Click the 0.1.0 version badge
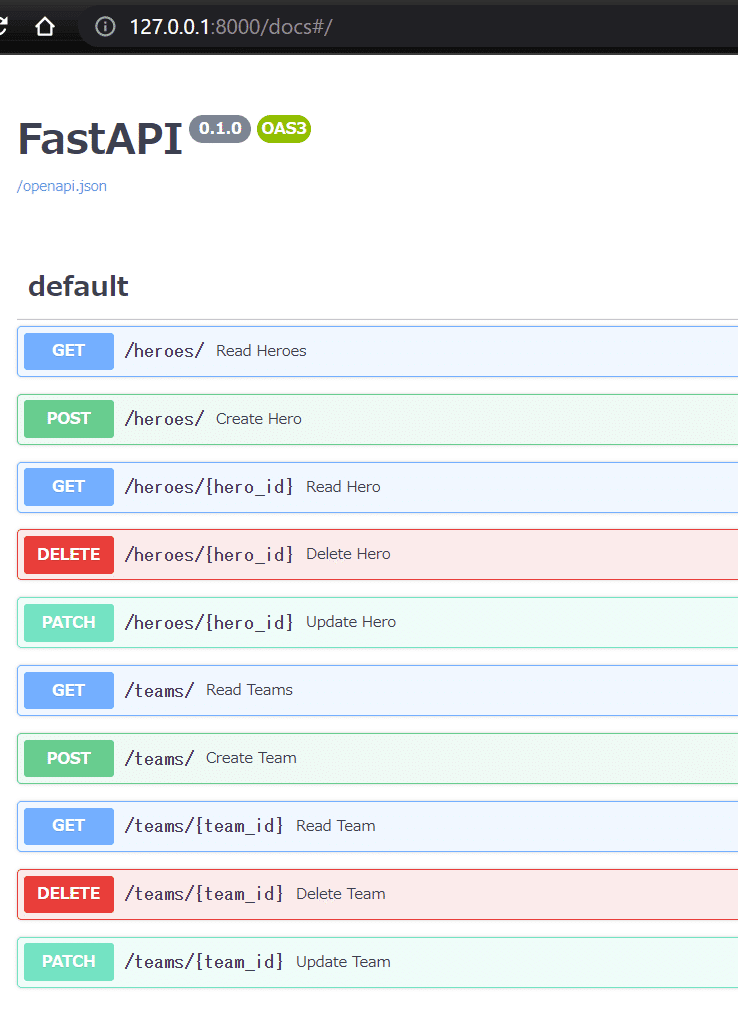The width and height of the screenshot is (738, 1014). coord(220,129)
